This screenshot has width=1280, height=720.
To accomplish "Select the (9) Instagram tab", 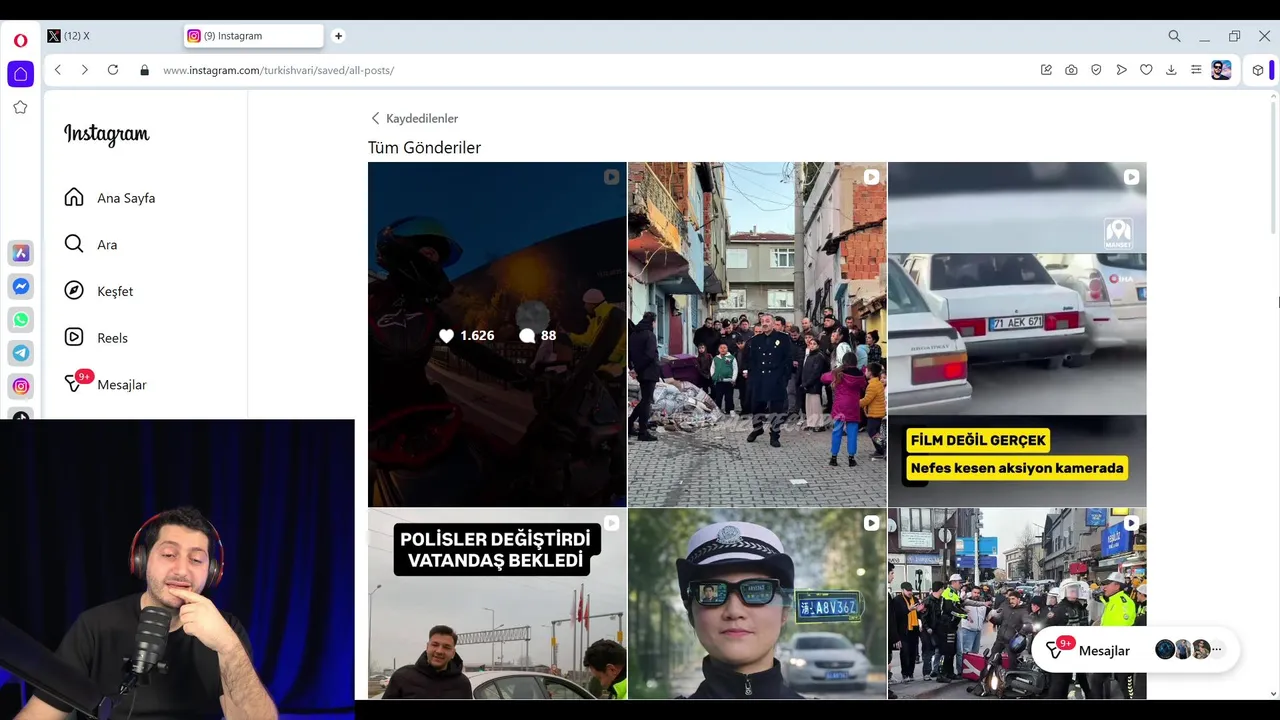I will 253,36.
